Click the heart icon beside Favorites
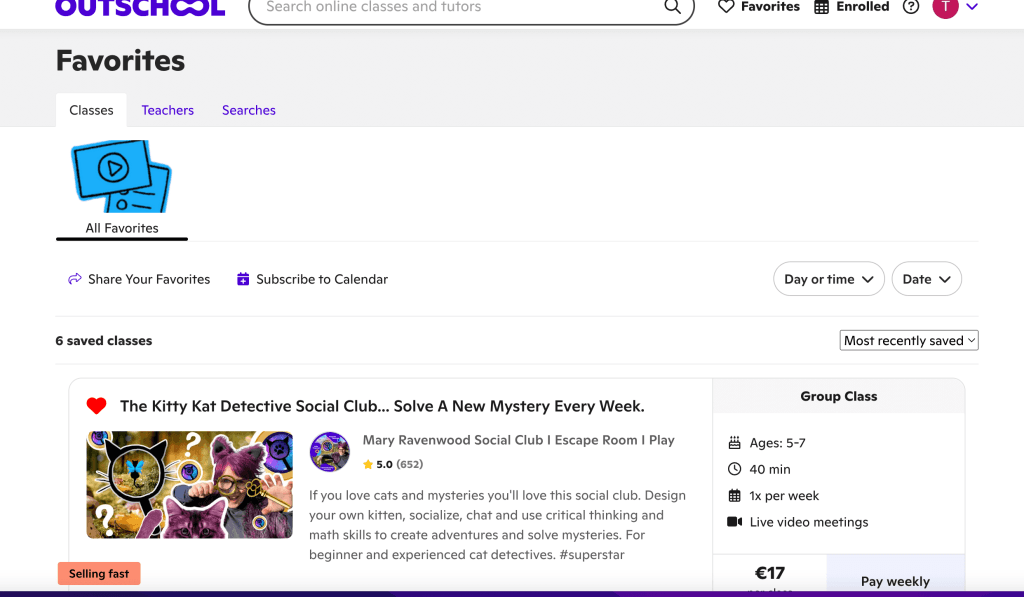Screen dimensions: 1024x597 (x=727, y=7)
